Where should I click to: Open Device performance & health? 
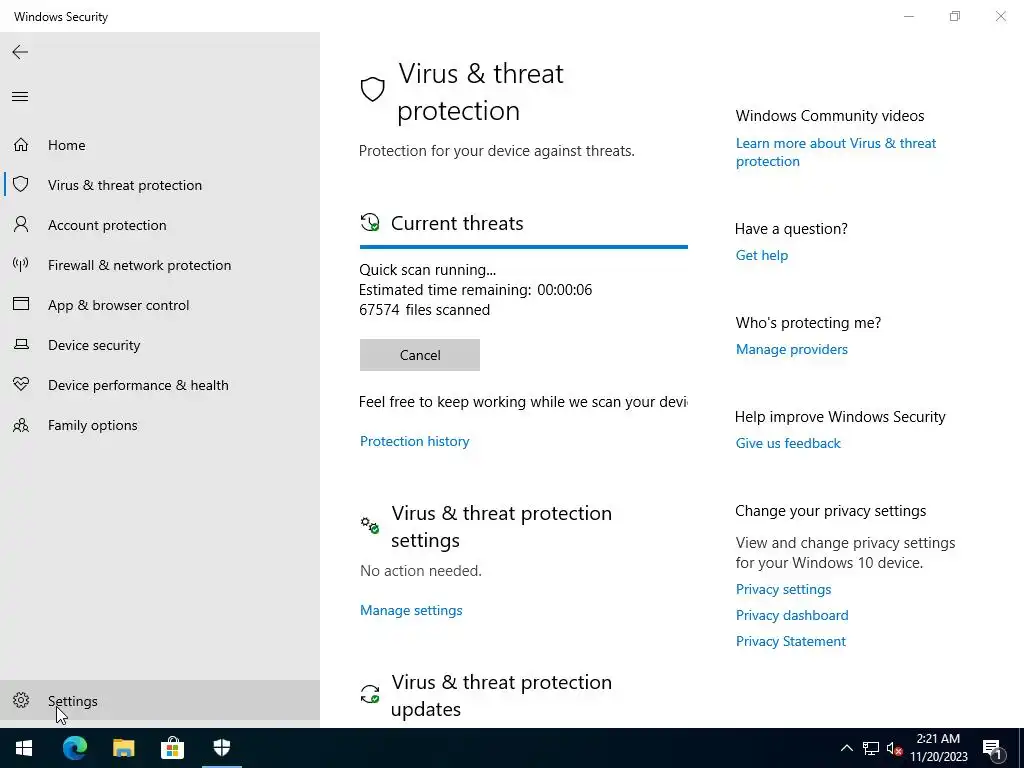click(160, 385)
